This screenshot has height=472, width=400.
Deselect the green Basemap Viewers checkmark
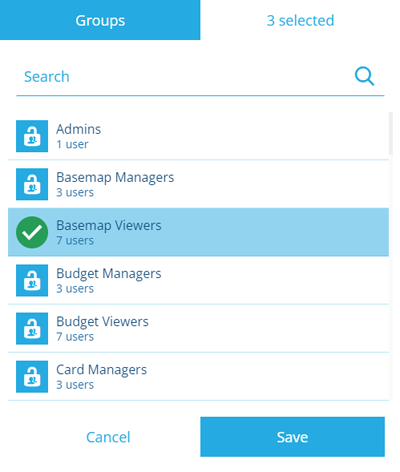coord(32,232)
